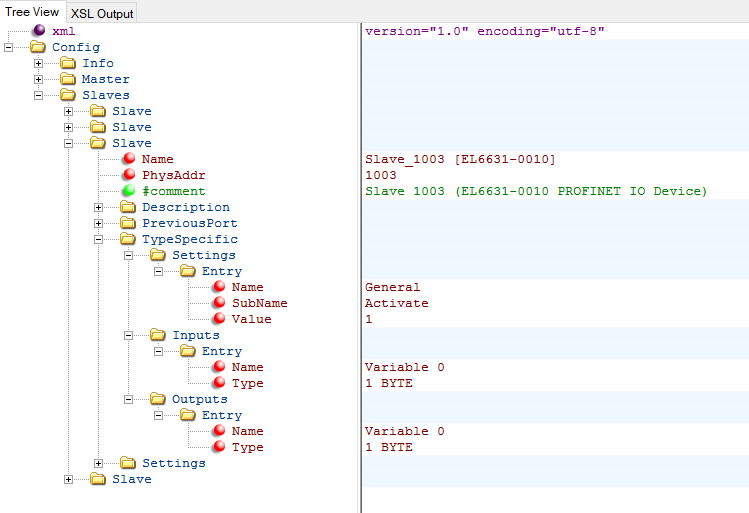Click the red icon beside PhysAddr
The height and width of the screenshot is (513, 749).
click(x=128, y=175)
